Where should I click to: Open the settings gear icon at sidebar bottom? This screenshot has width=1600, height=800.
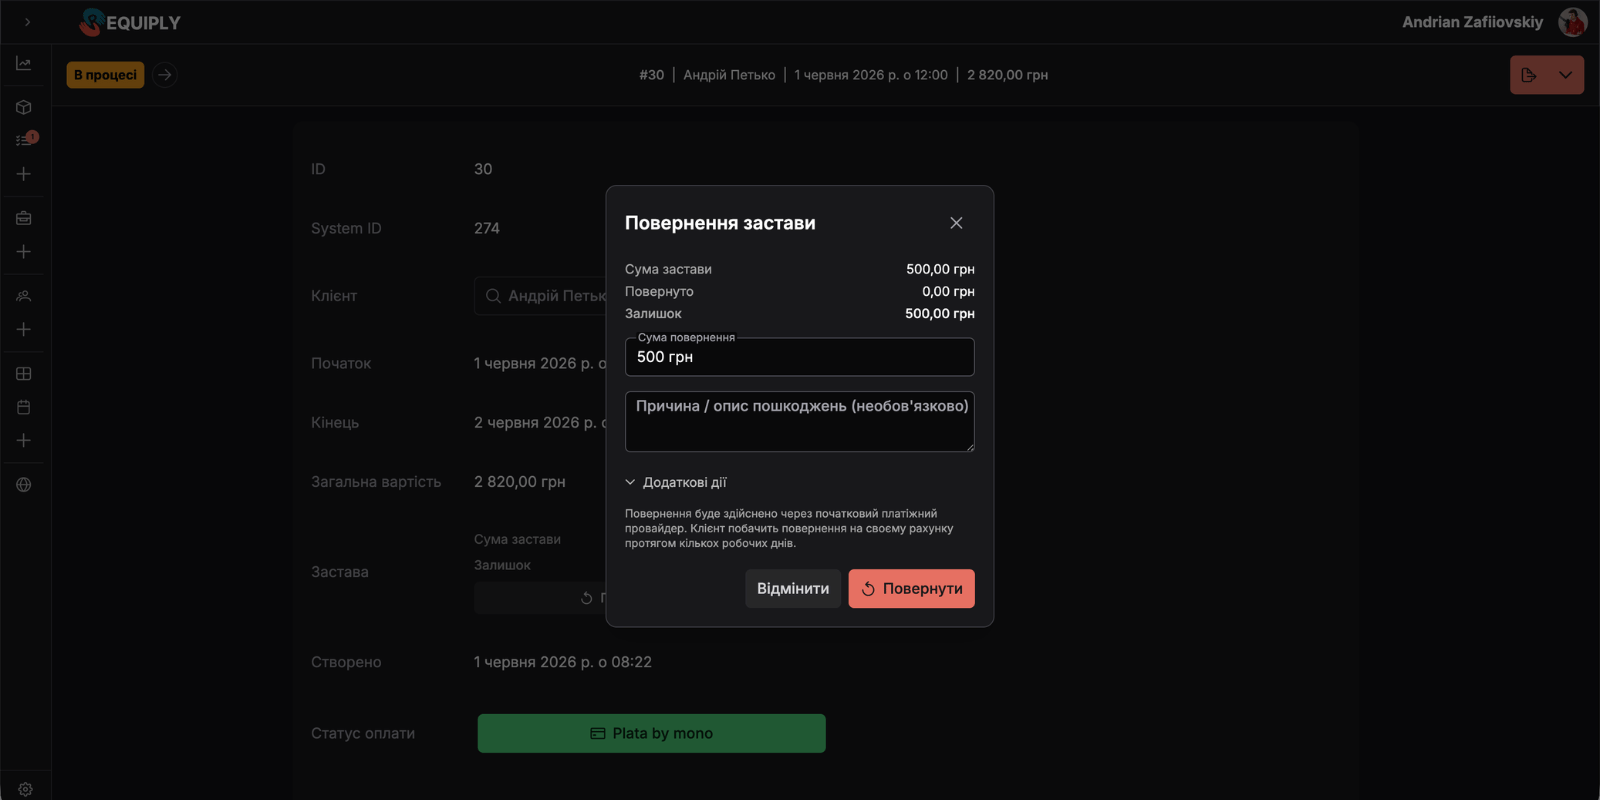[25, 789]
